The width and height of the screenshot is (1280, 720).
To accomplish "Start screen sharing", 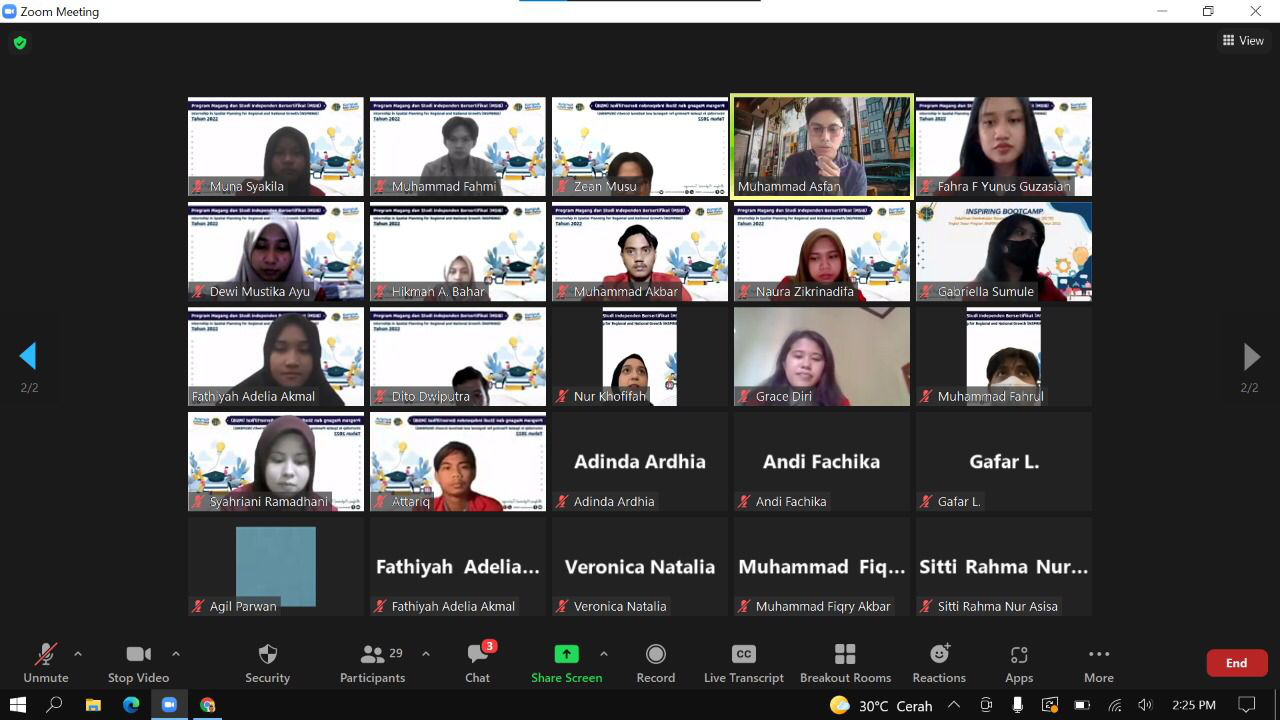I will [566, 663].
